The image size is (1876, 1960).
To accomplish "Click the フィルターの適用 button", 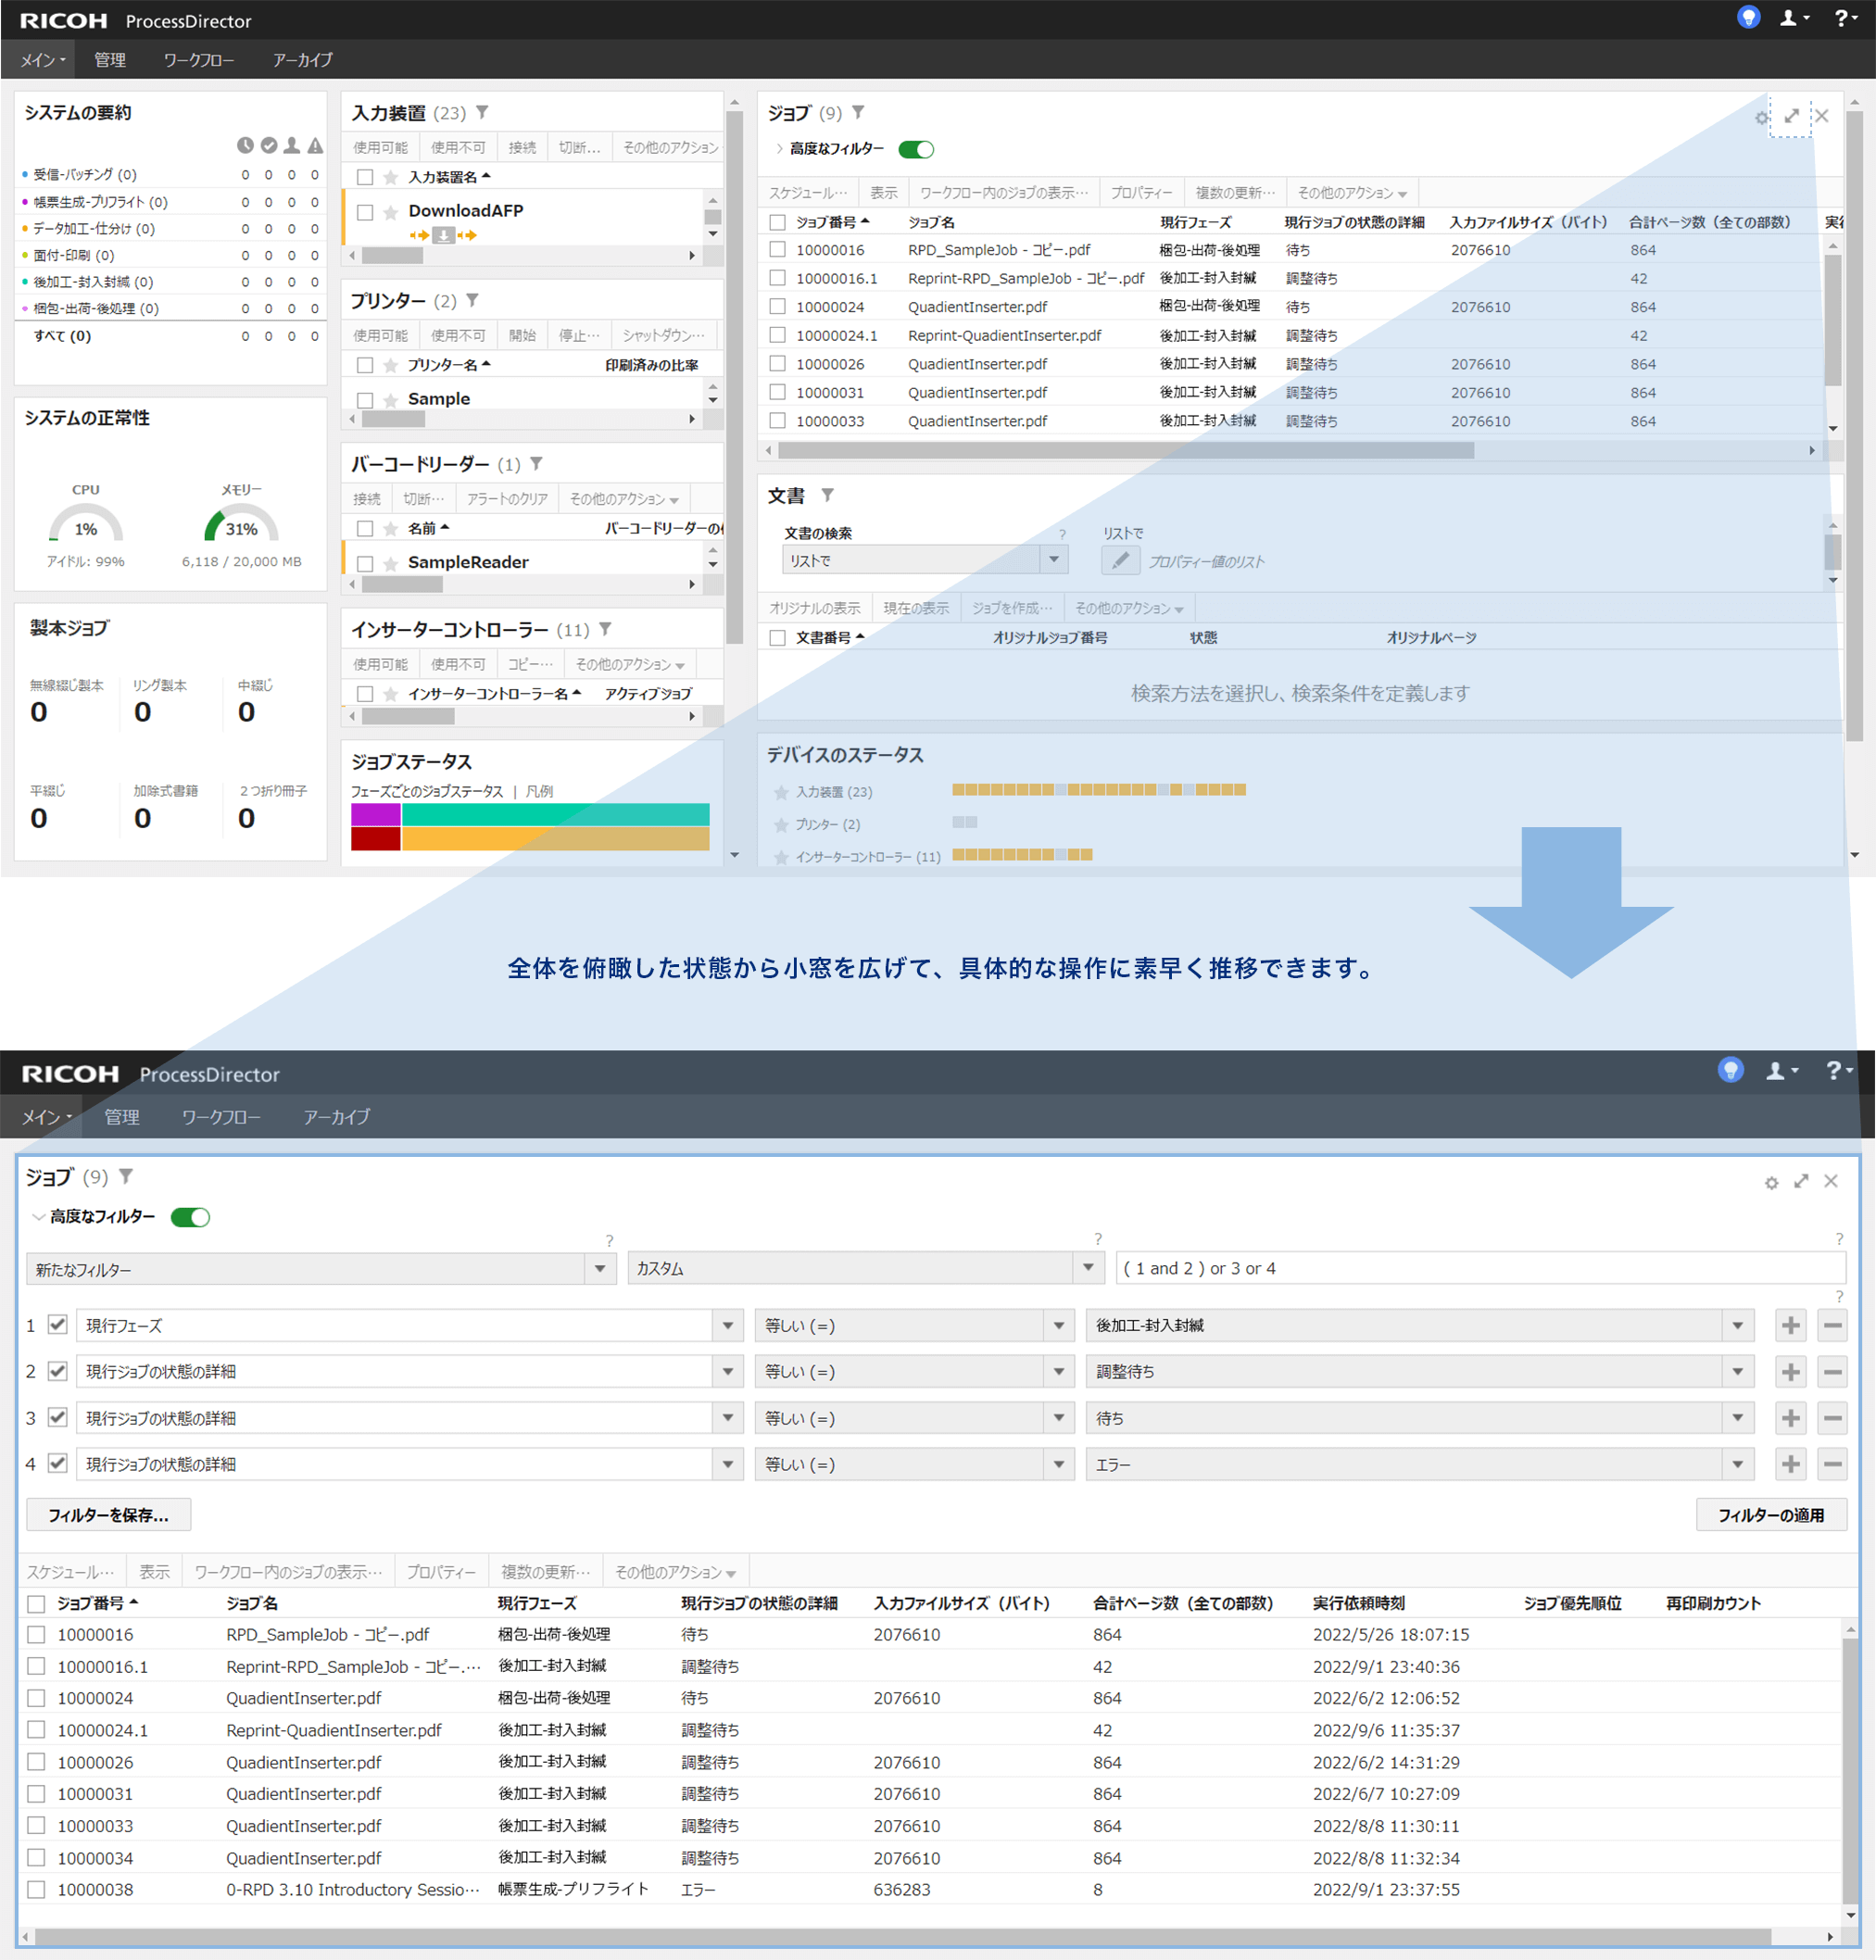I will (1770, 1515).
